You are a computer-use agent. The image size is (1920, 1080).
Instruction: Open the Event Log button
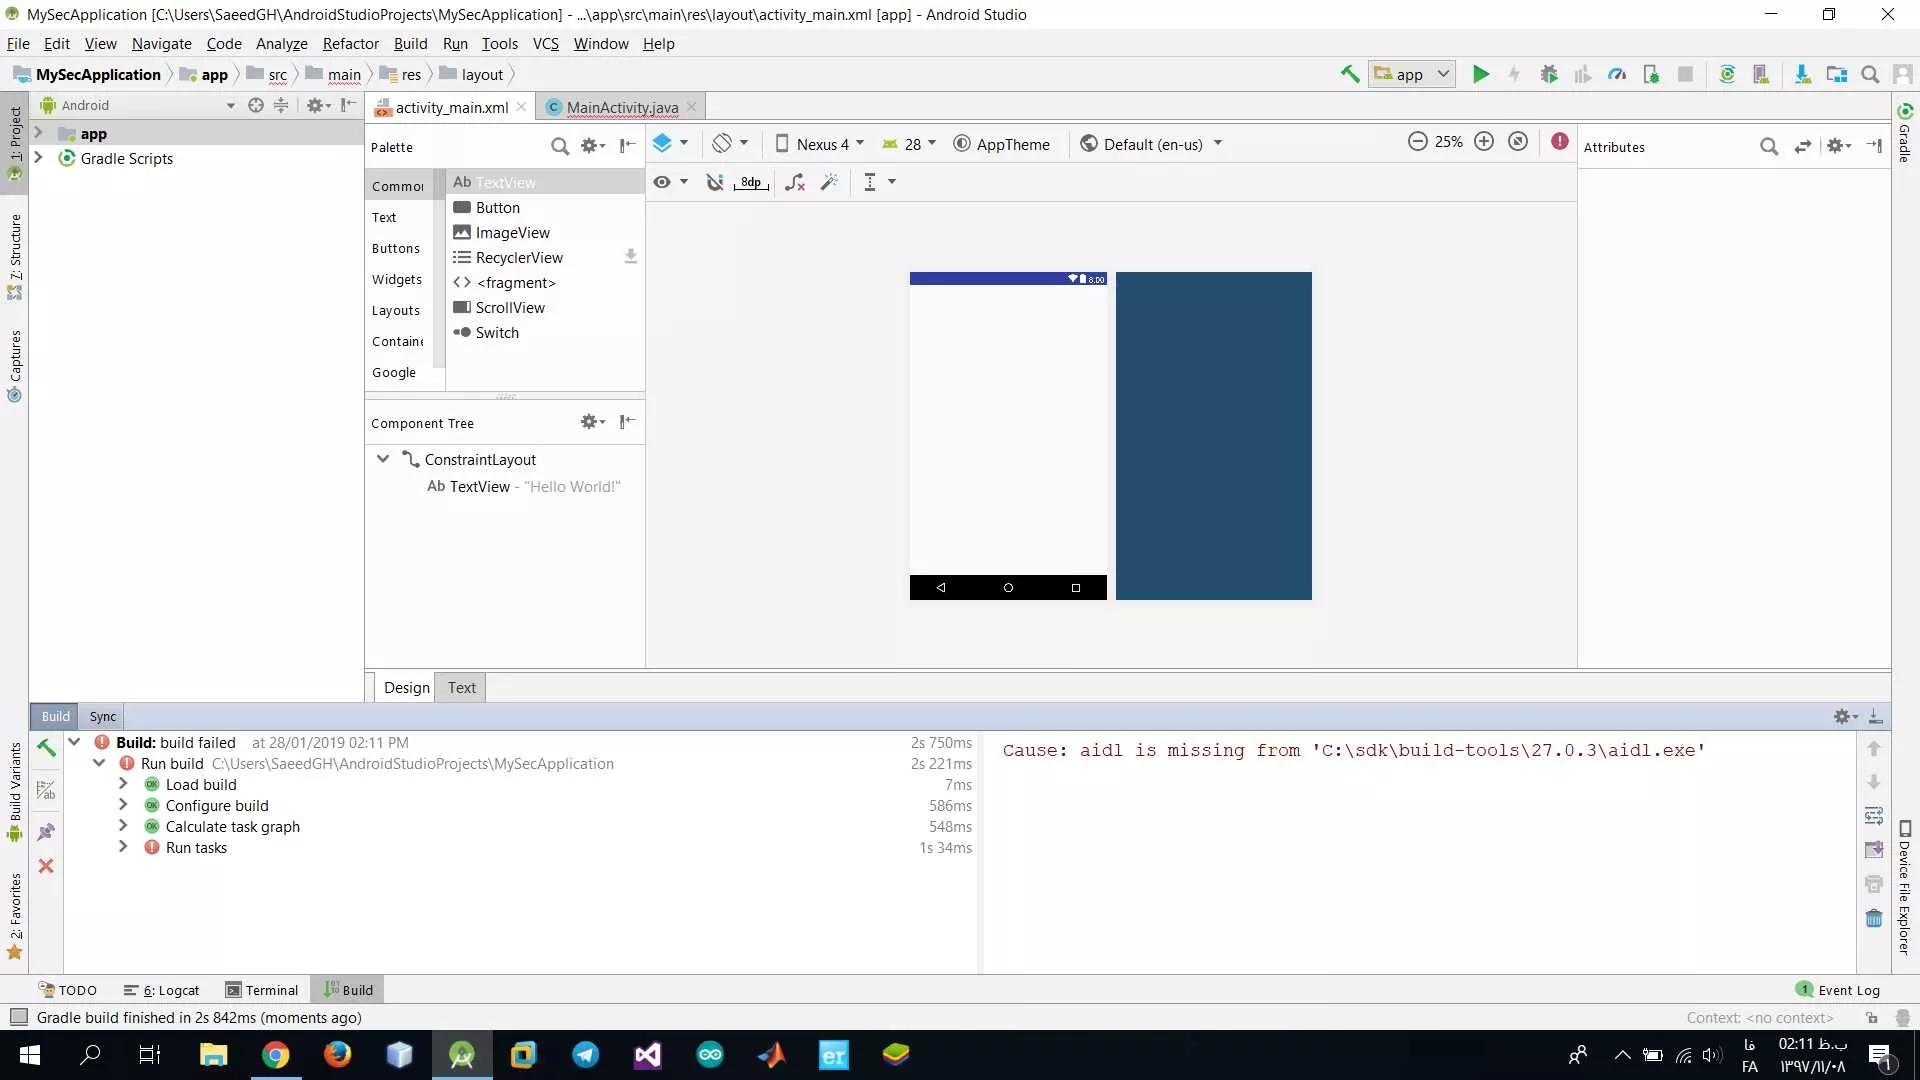[1838, 990]
